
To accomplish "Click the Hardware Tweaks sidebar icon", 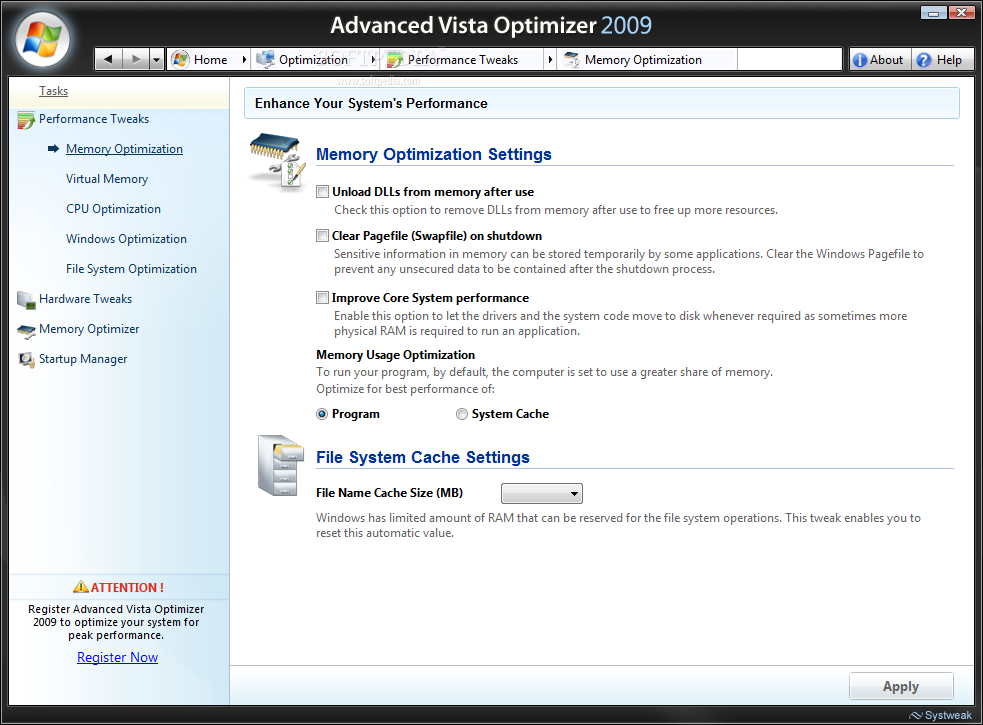I will 26,300.
